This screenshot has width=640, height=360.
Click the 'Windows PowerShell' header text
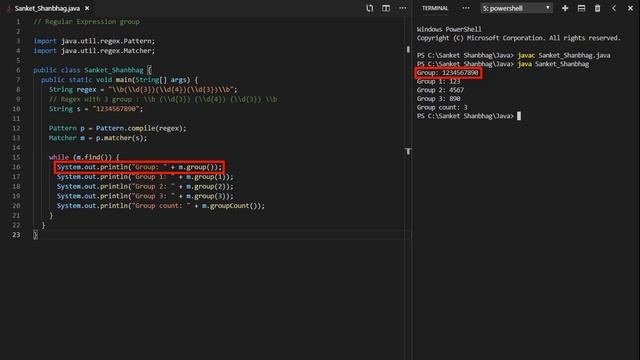point(449,29)
